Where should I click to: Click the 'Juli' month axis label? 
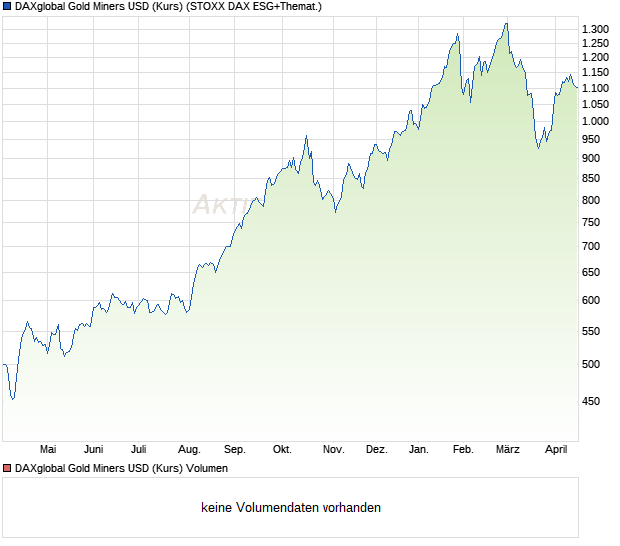[x=139, y=450]
